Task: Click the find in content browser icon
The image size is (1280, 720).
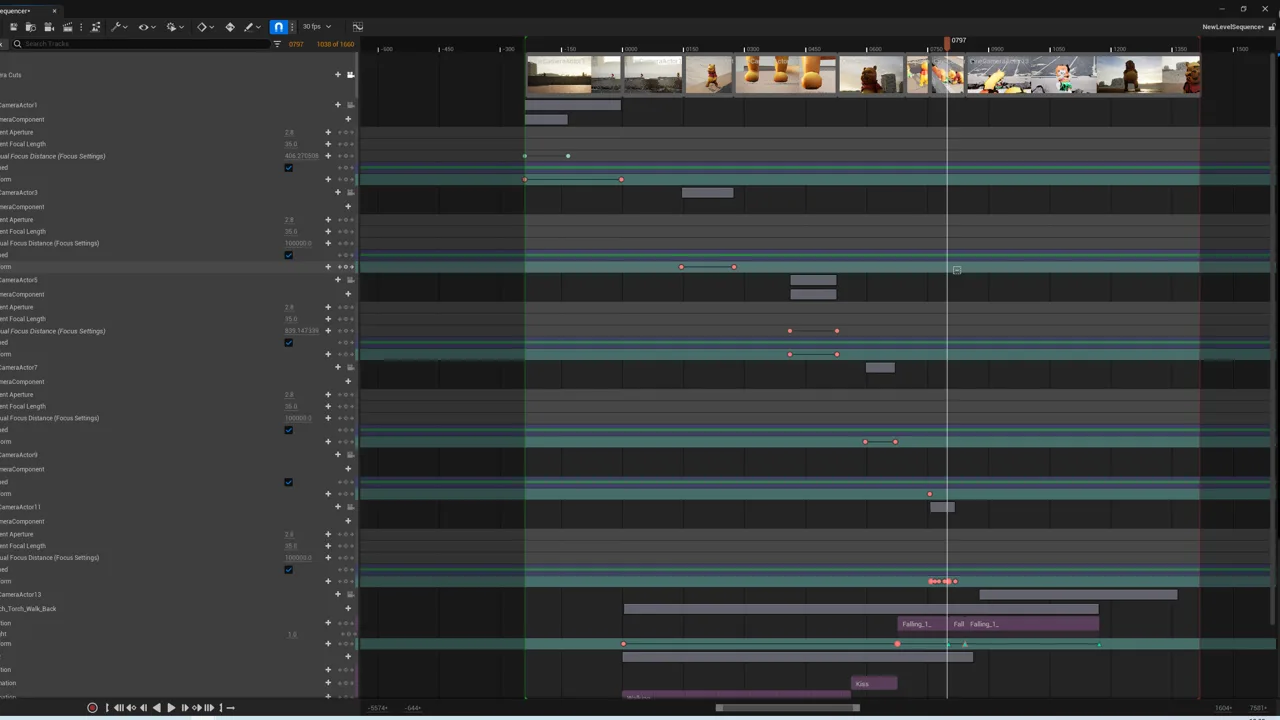Action: pyautogui.click(x=31, y=27)
